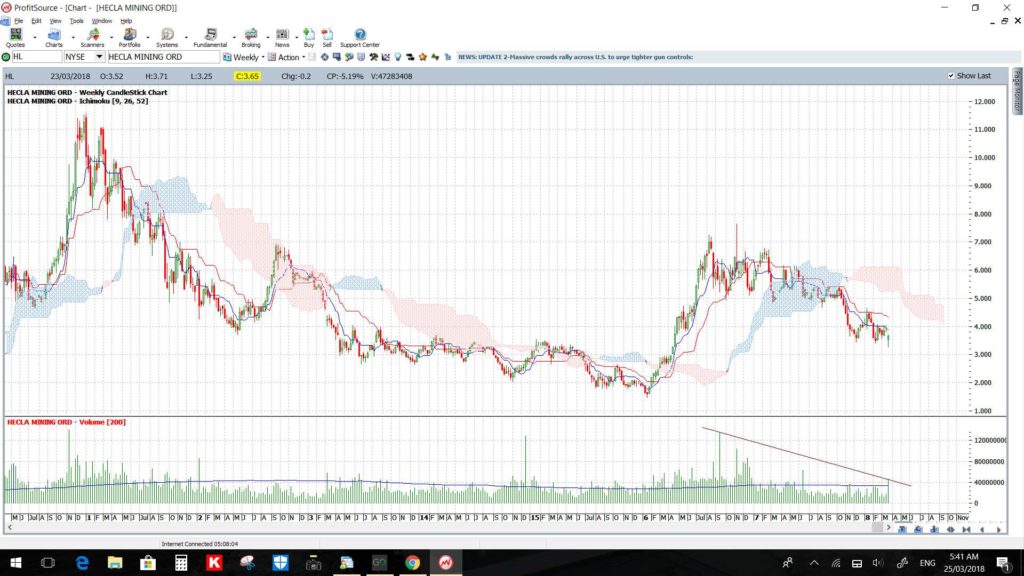Open Google Chrome from the taskbar

tap(412, 562)
